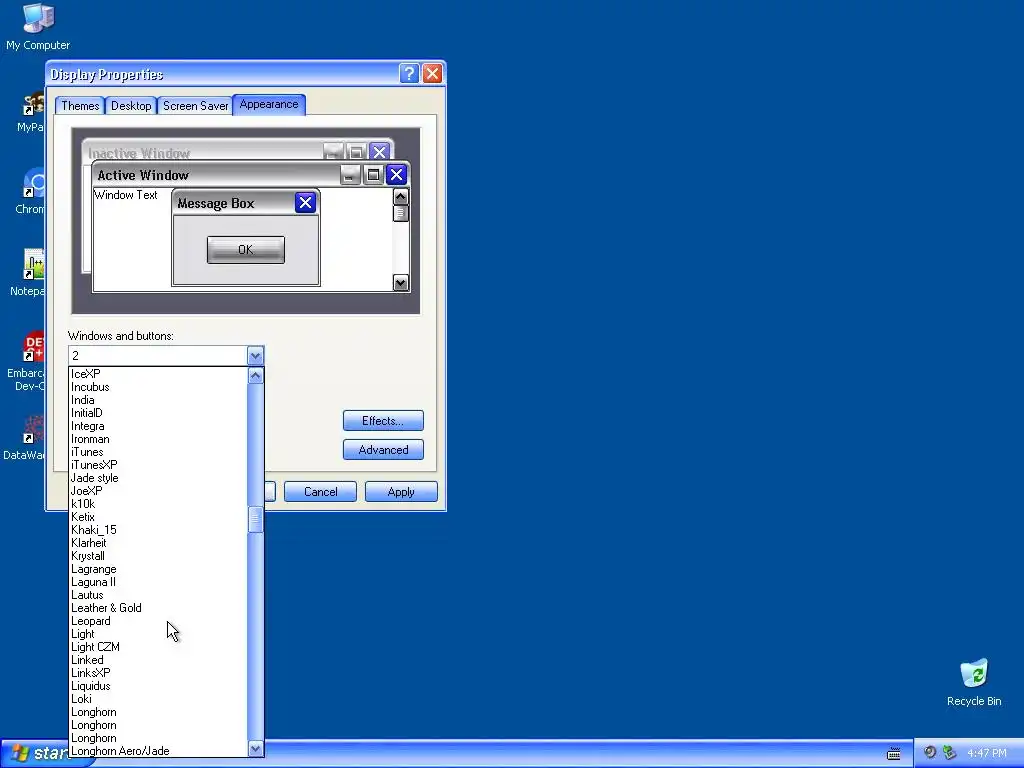This screenshot has height=768, width=1024.
Task: Collapse the Windows and buttons dropdown arrow
Action: click(255, 355)
